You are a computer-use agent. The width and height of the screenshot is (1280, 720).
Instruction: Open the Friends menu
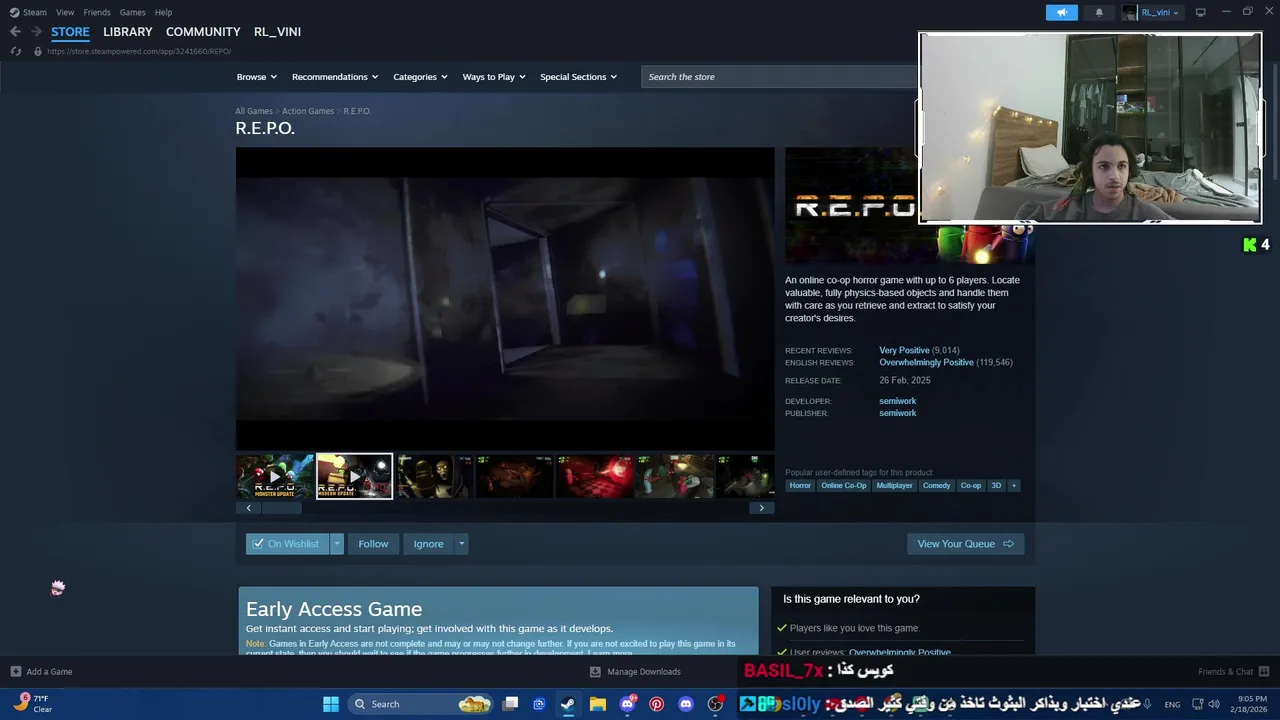click(x=97, y=12)
